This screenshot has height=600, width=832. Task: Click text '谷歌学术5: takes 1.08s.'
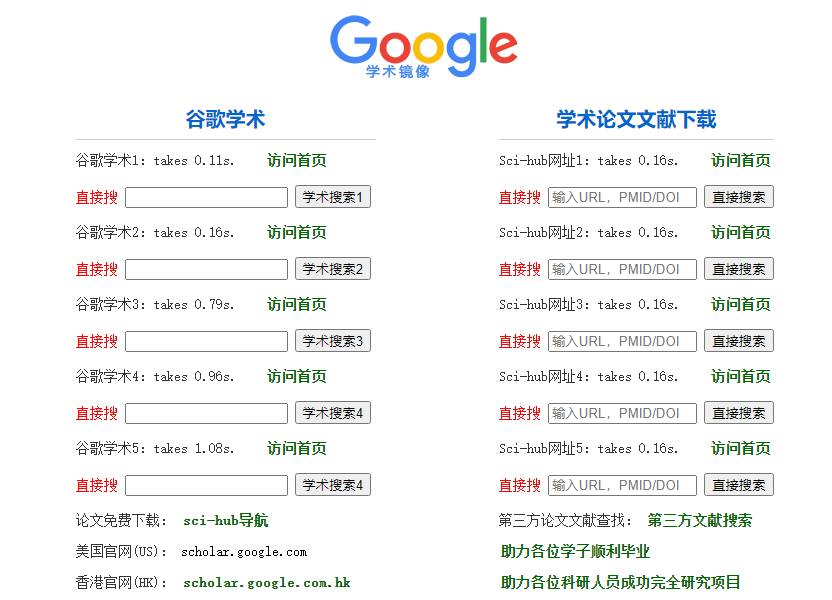pos(155,449)
